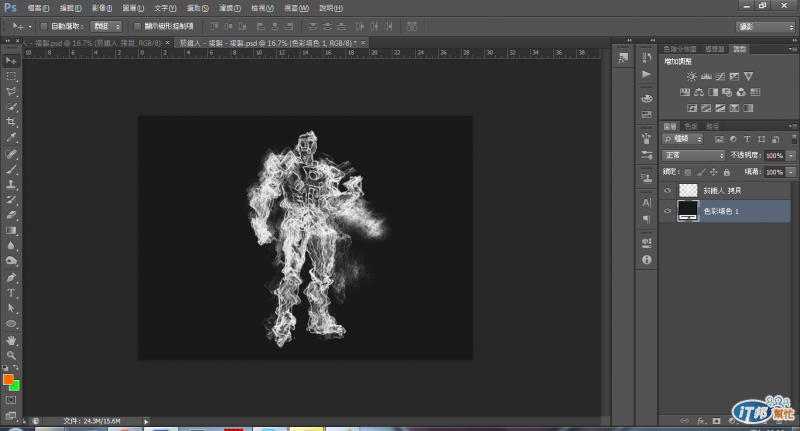Screen dimensions: 800x431
Task: Pick the Zoom magnifier tool
Action: pyautogui.click(x=11, y=355)
